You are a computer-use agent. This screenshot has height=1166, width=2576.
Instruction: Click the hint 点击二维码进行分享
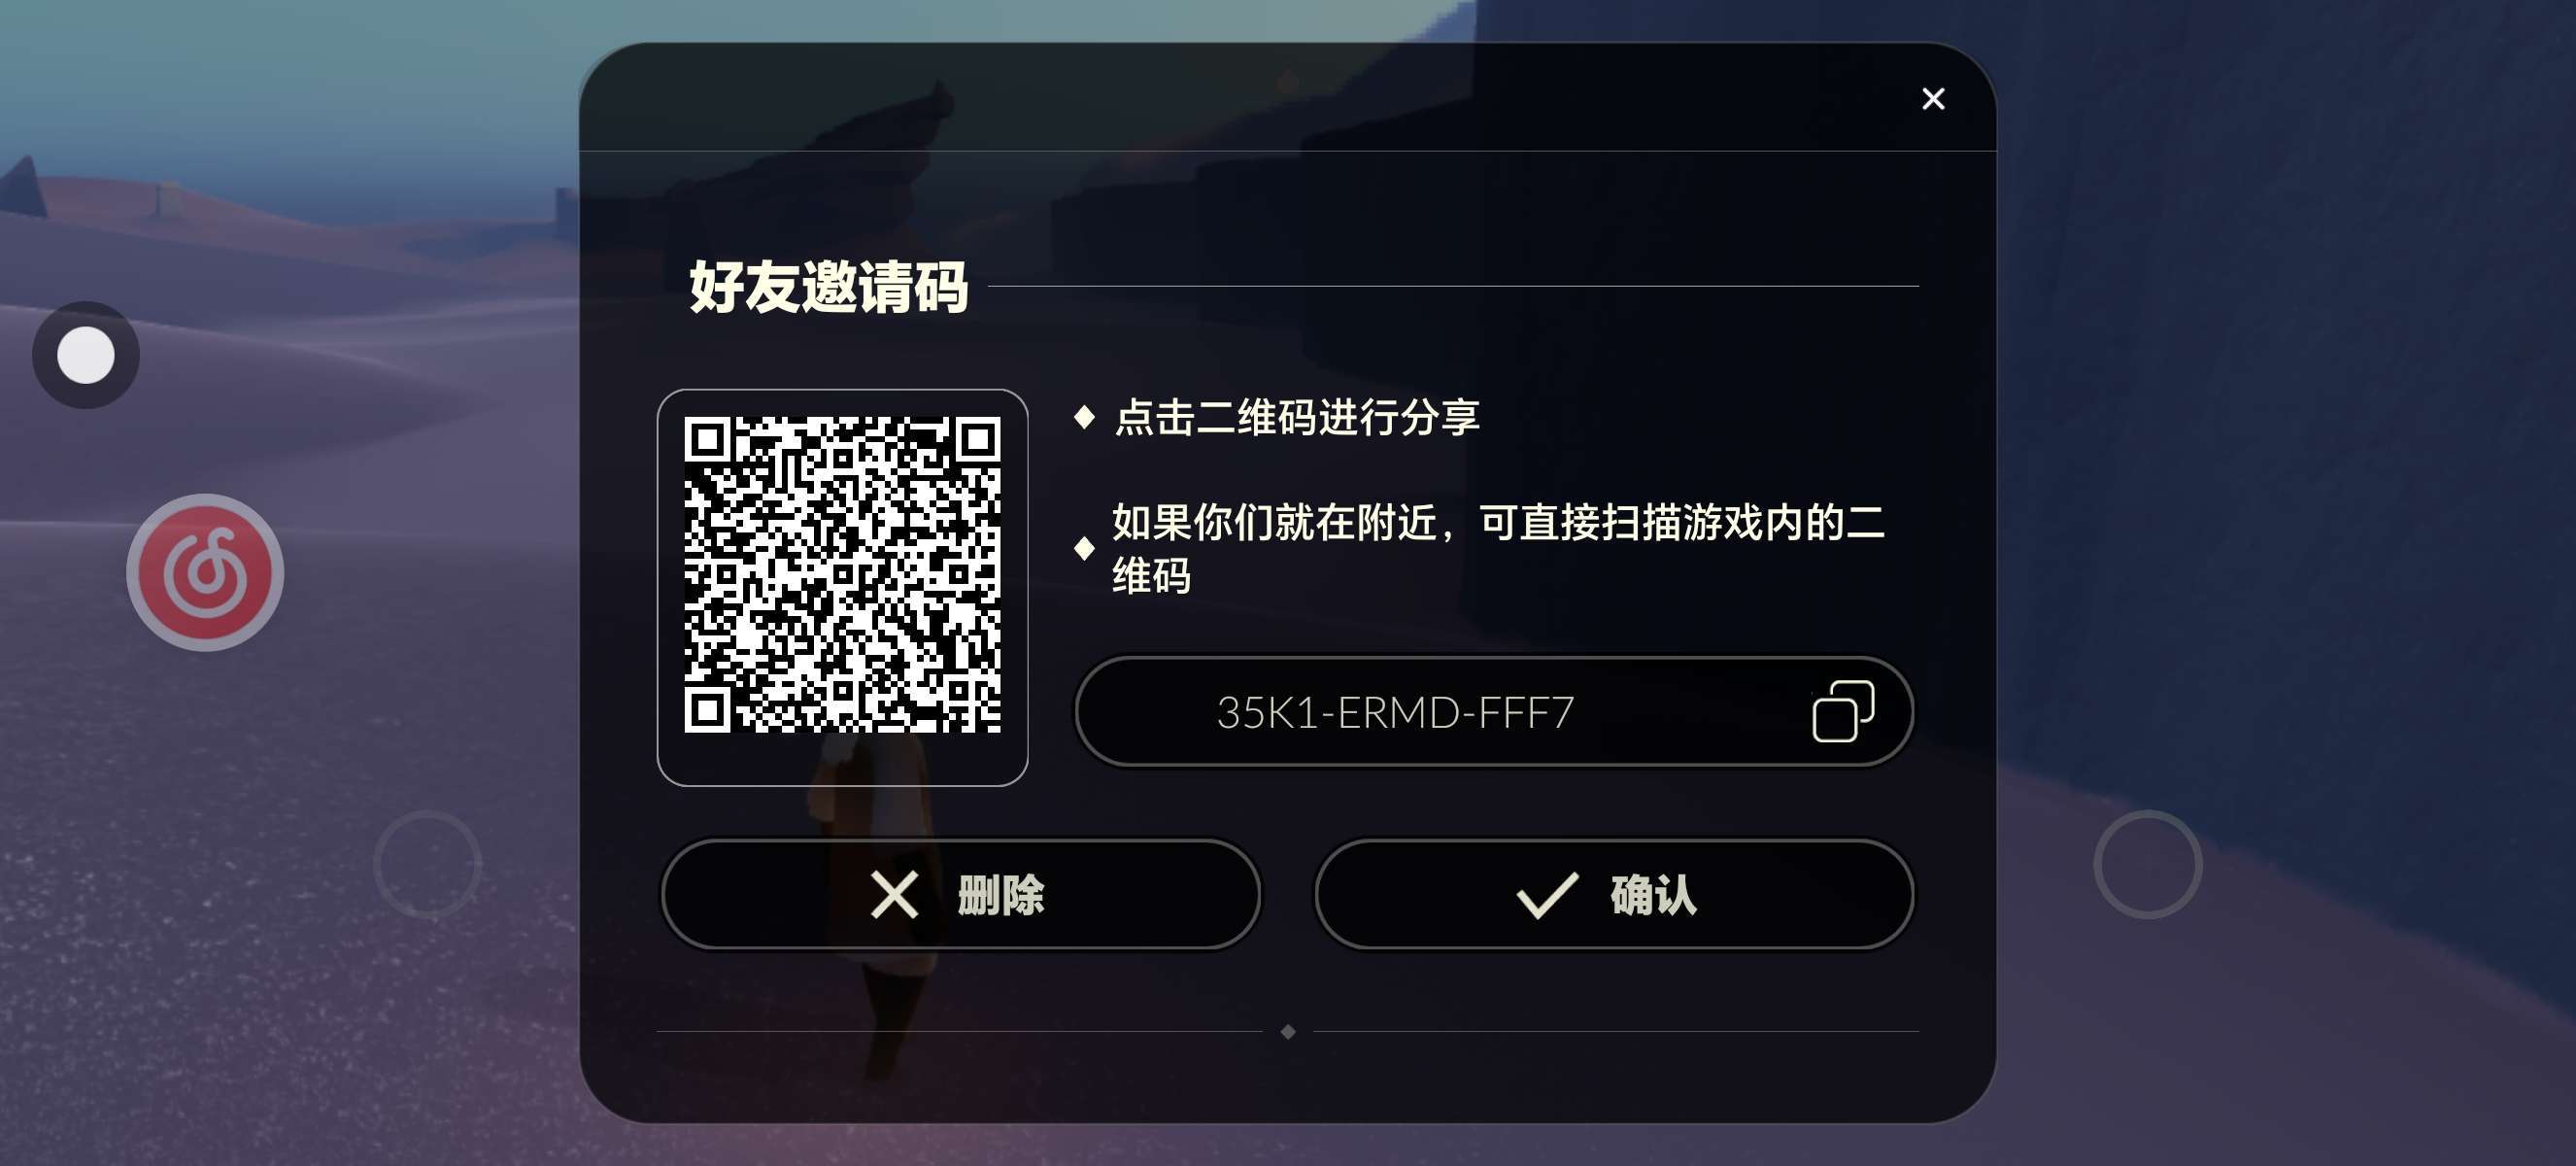[x=1297, y=417]
